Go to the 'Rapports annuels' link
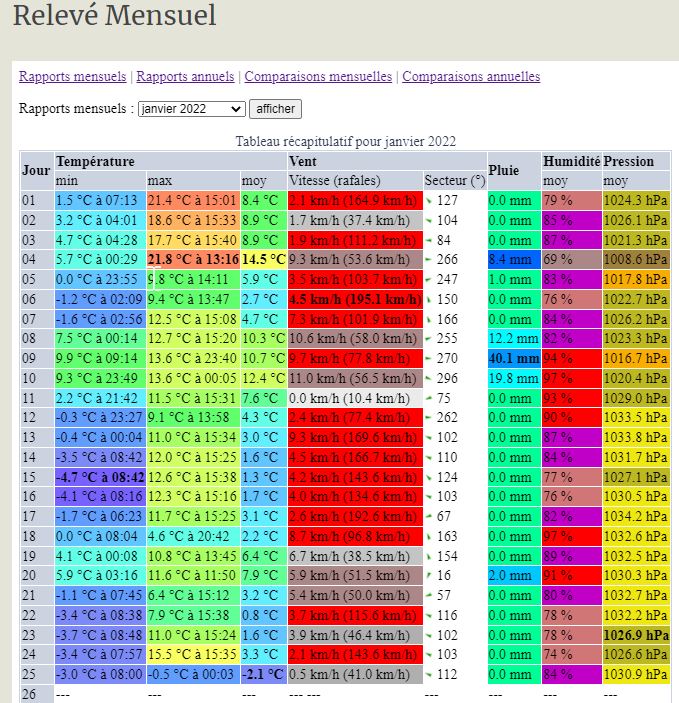The image size is (679, 703). pyautogui.click(x=185, y=77)
